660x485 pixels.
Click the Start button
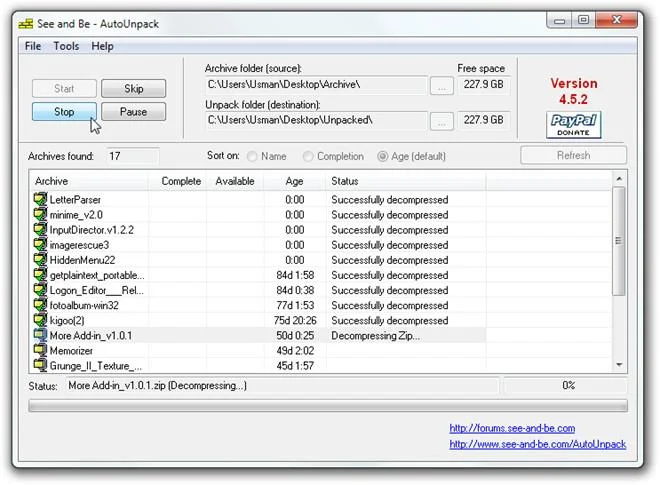(x=64, y=88)
